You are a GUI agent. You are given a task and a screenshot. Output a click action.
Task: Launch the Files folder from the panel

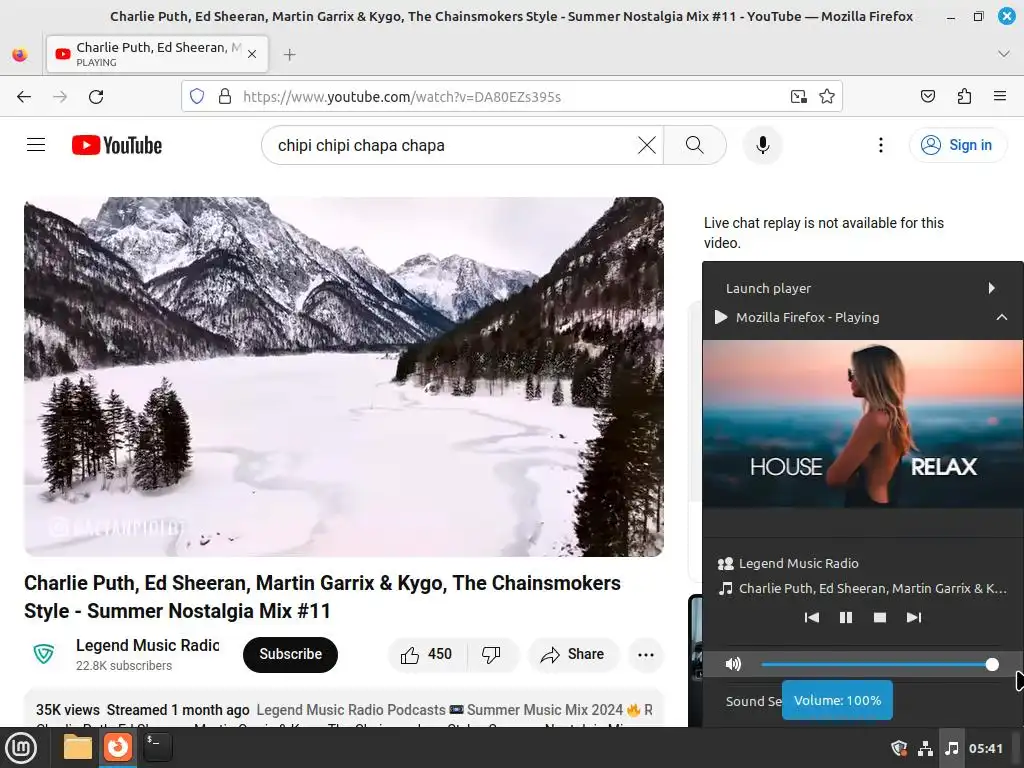pyautogui.click(x=77, y=747)
